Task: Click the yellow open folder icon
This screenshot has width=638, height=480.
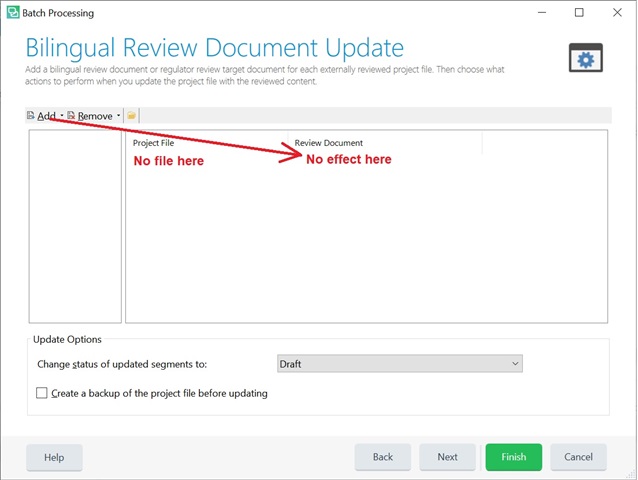Action: 131,116
